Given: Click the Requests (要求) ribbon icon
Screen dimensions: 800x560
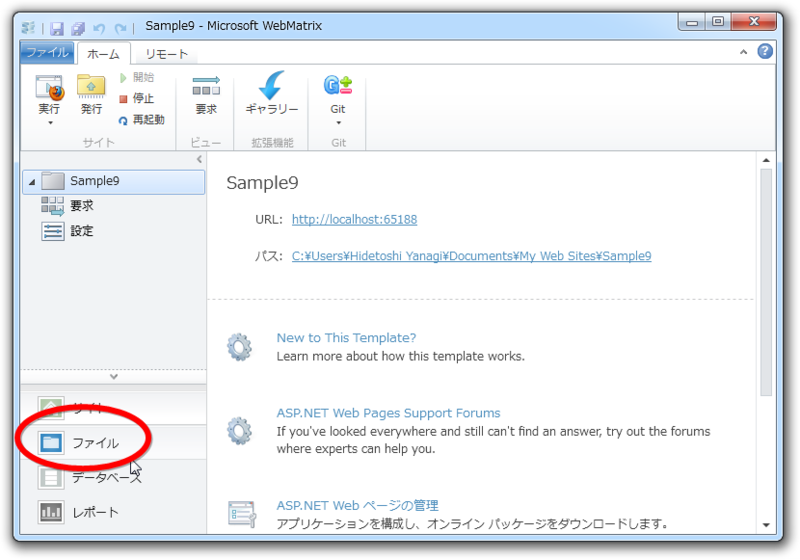Looking at the screenshot, I should [206, 86].
